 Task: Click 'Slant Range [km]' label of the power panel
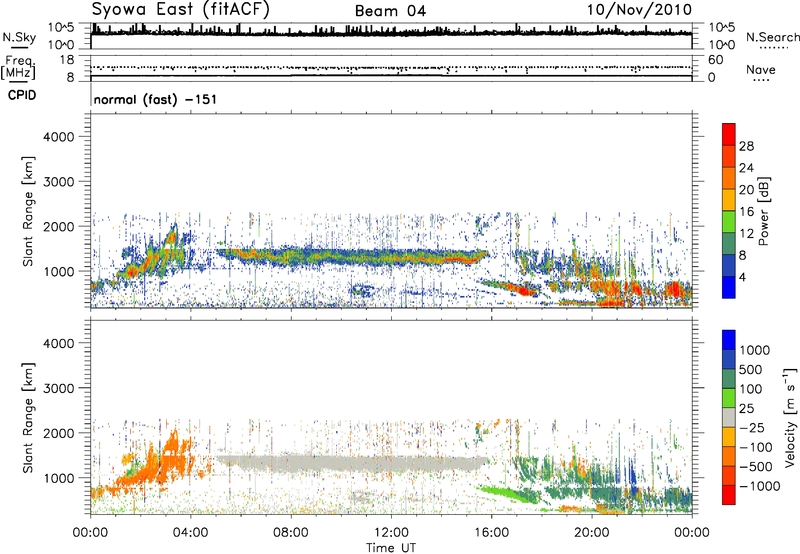(x=29, y=211)
